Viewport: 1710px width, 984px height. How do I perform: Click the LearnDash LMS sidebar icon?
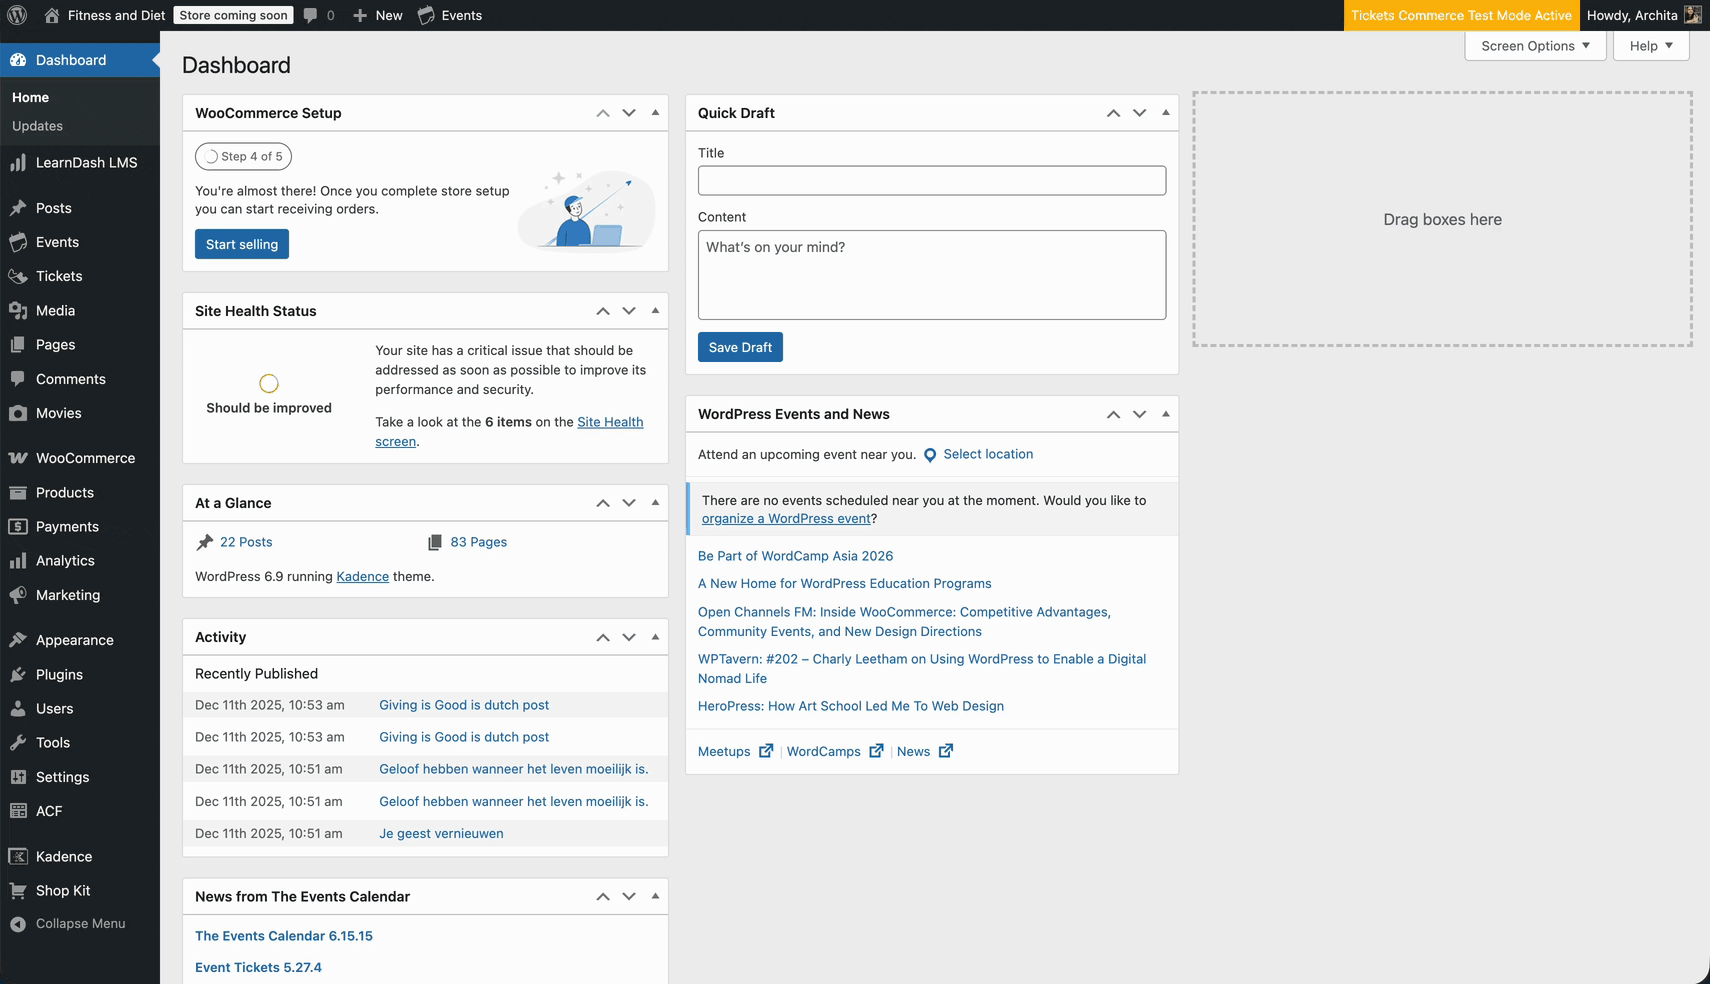18,163
